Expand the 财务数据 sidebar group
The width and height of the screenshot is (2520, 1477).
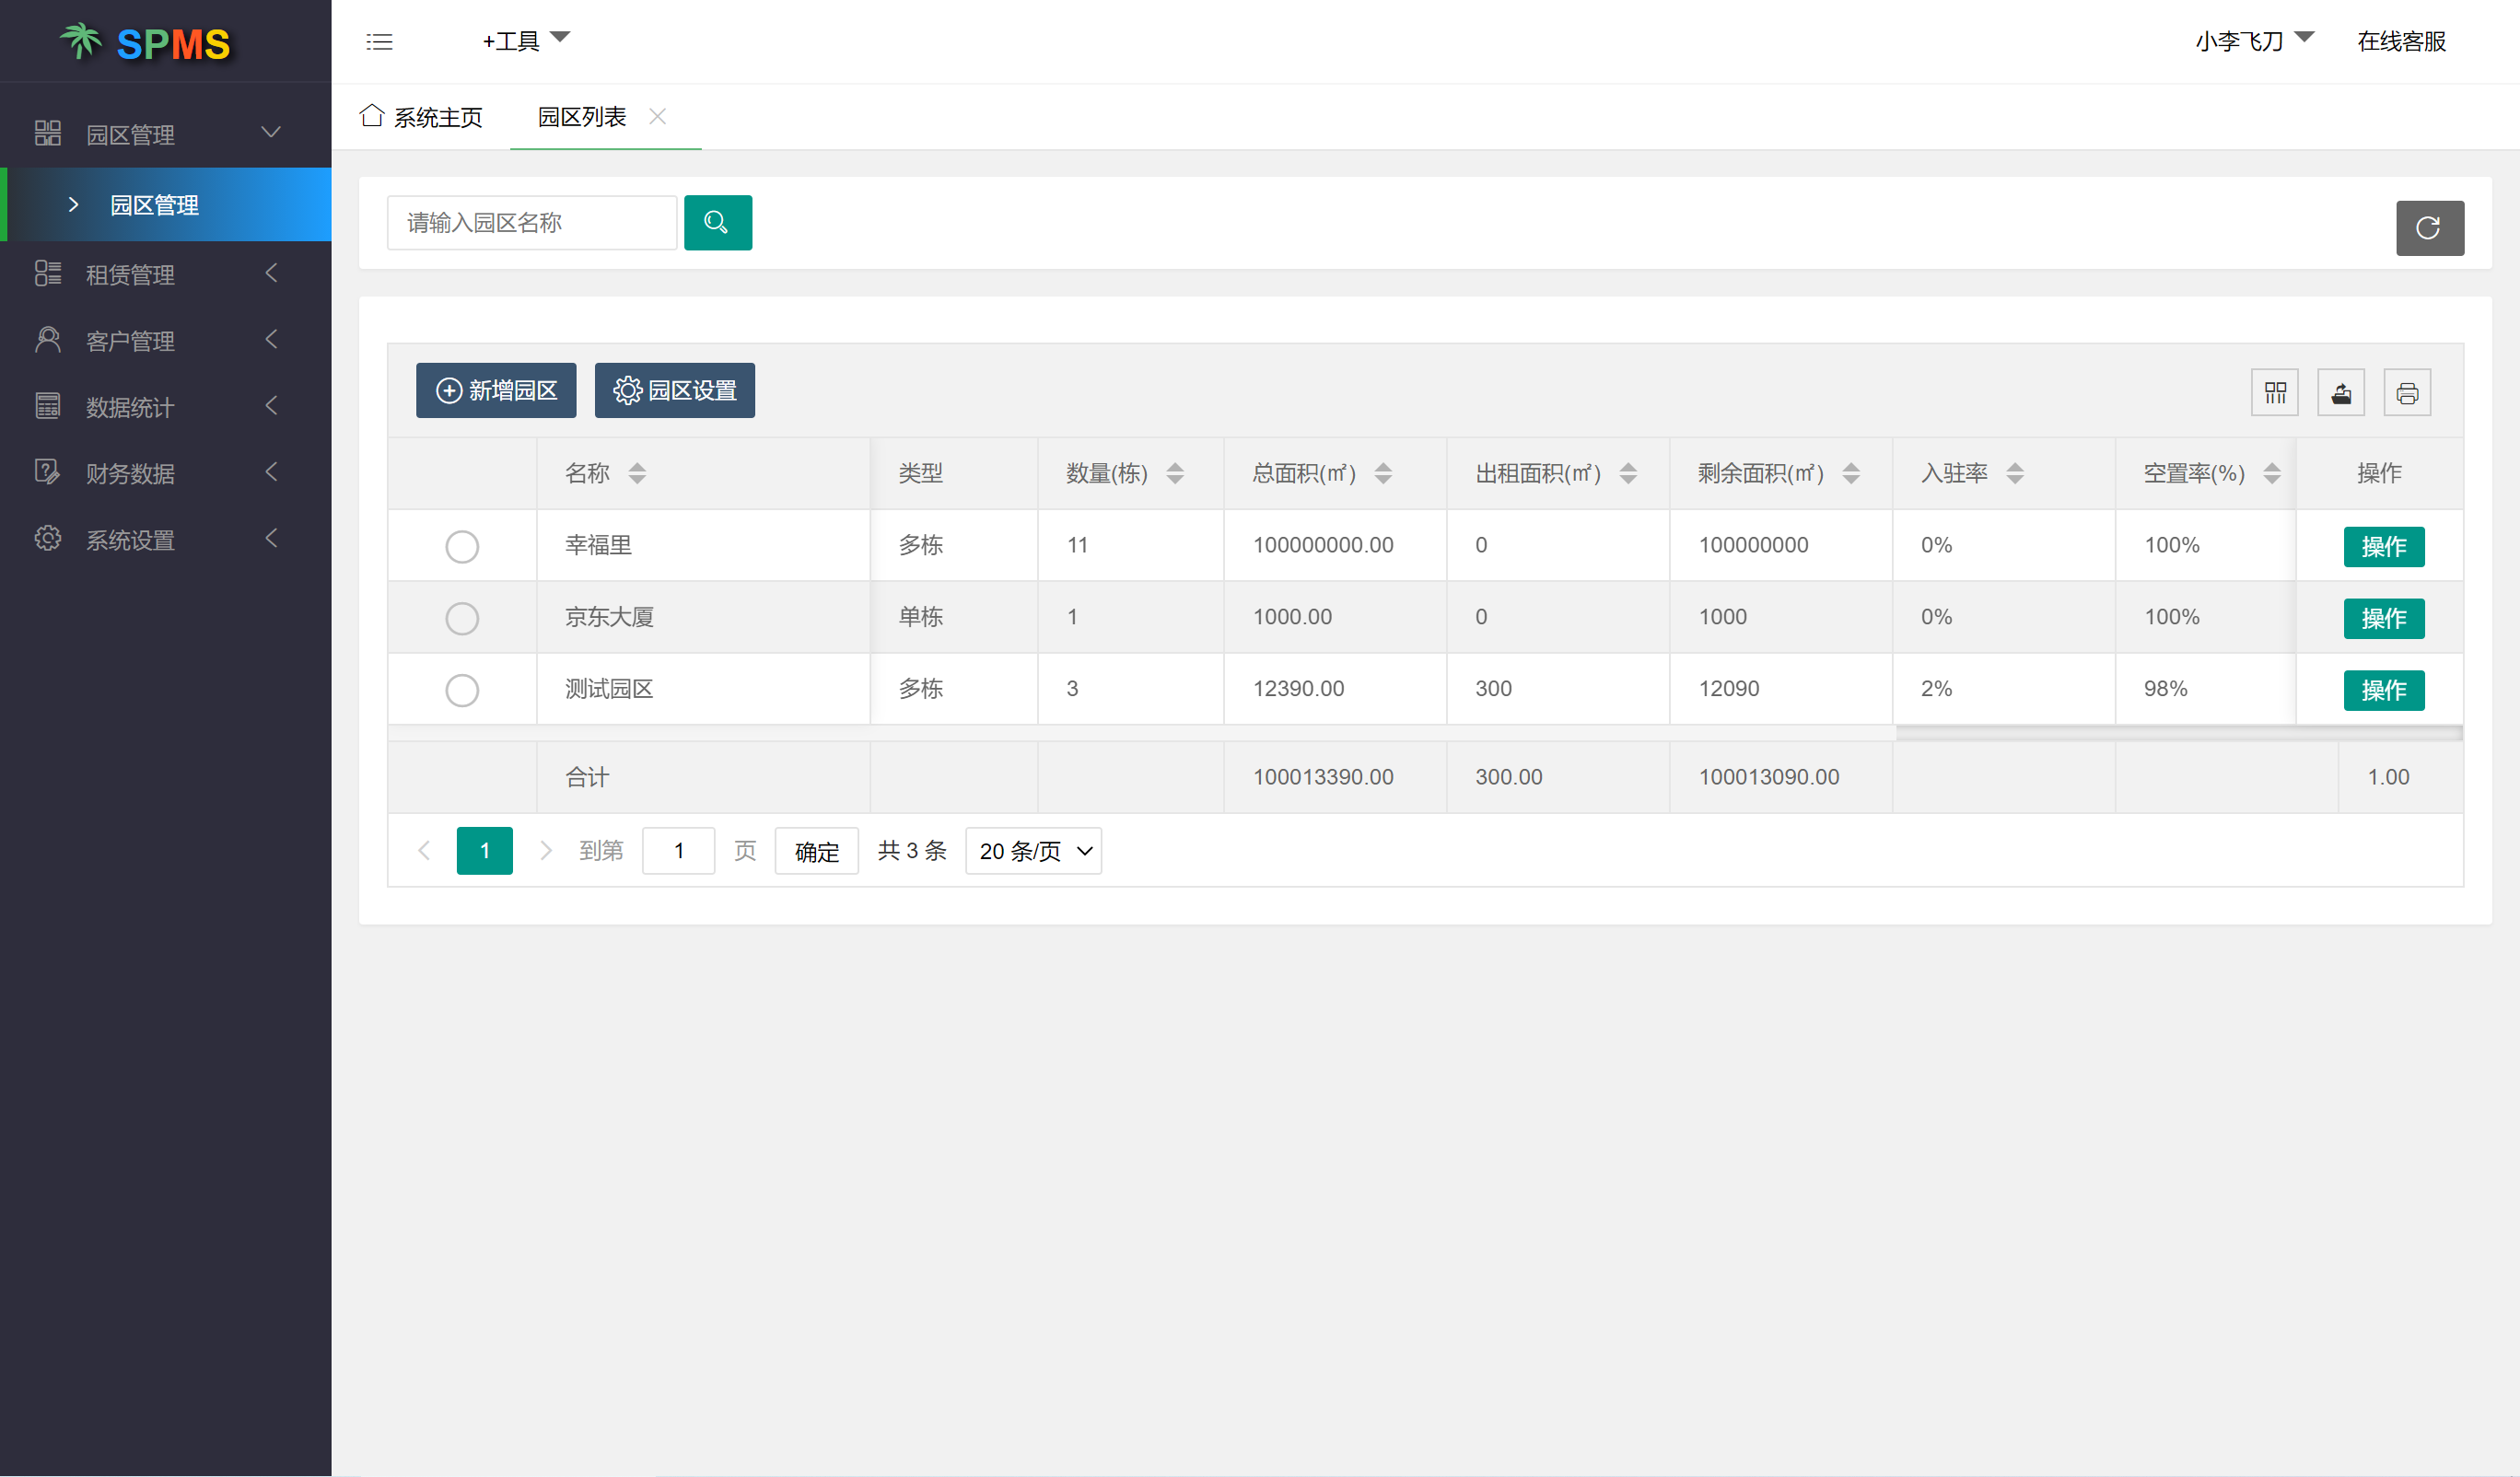click(x=271, y=472)
